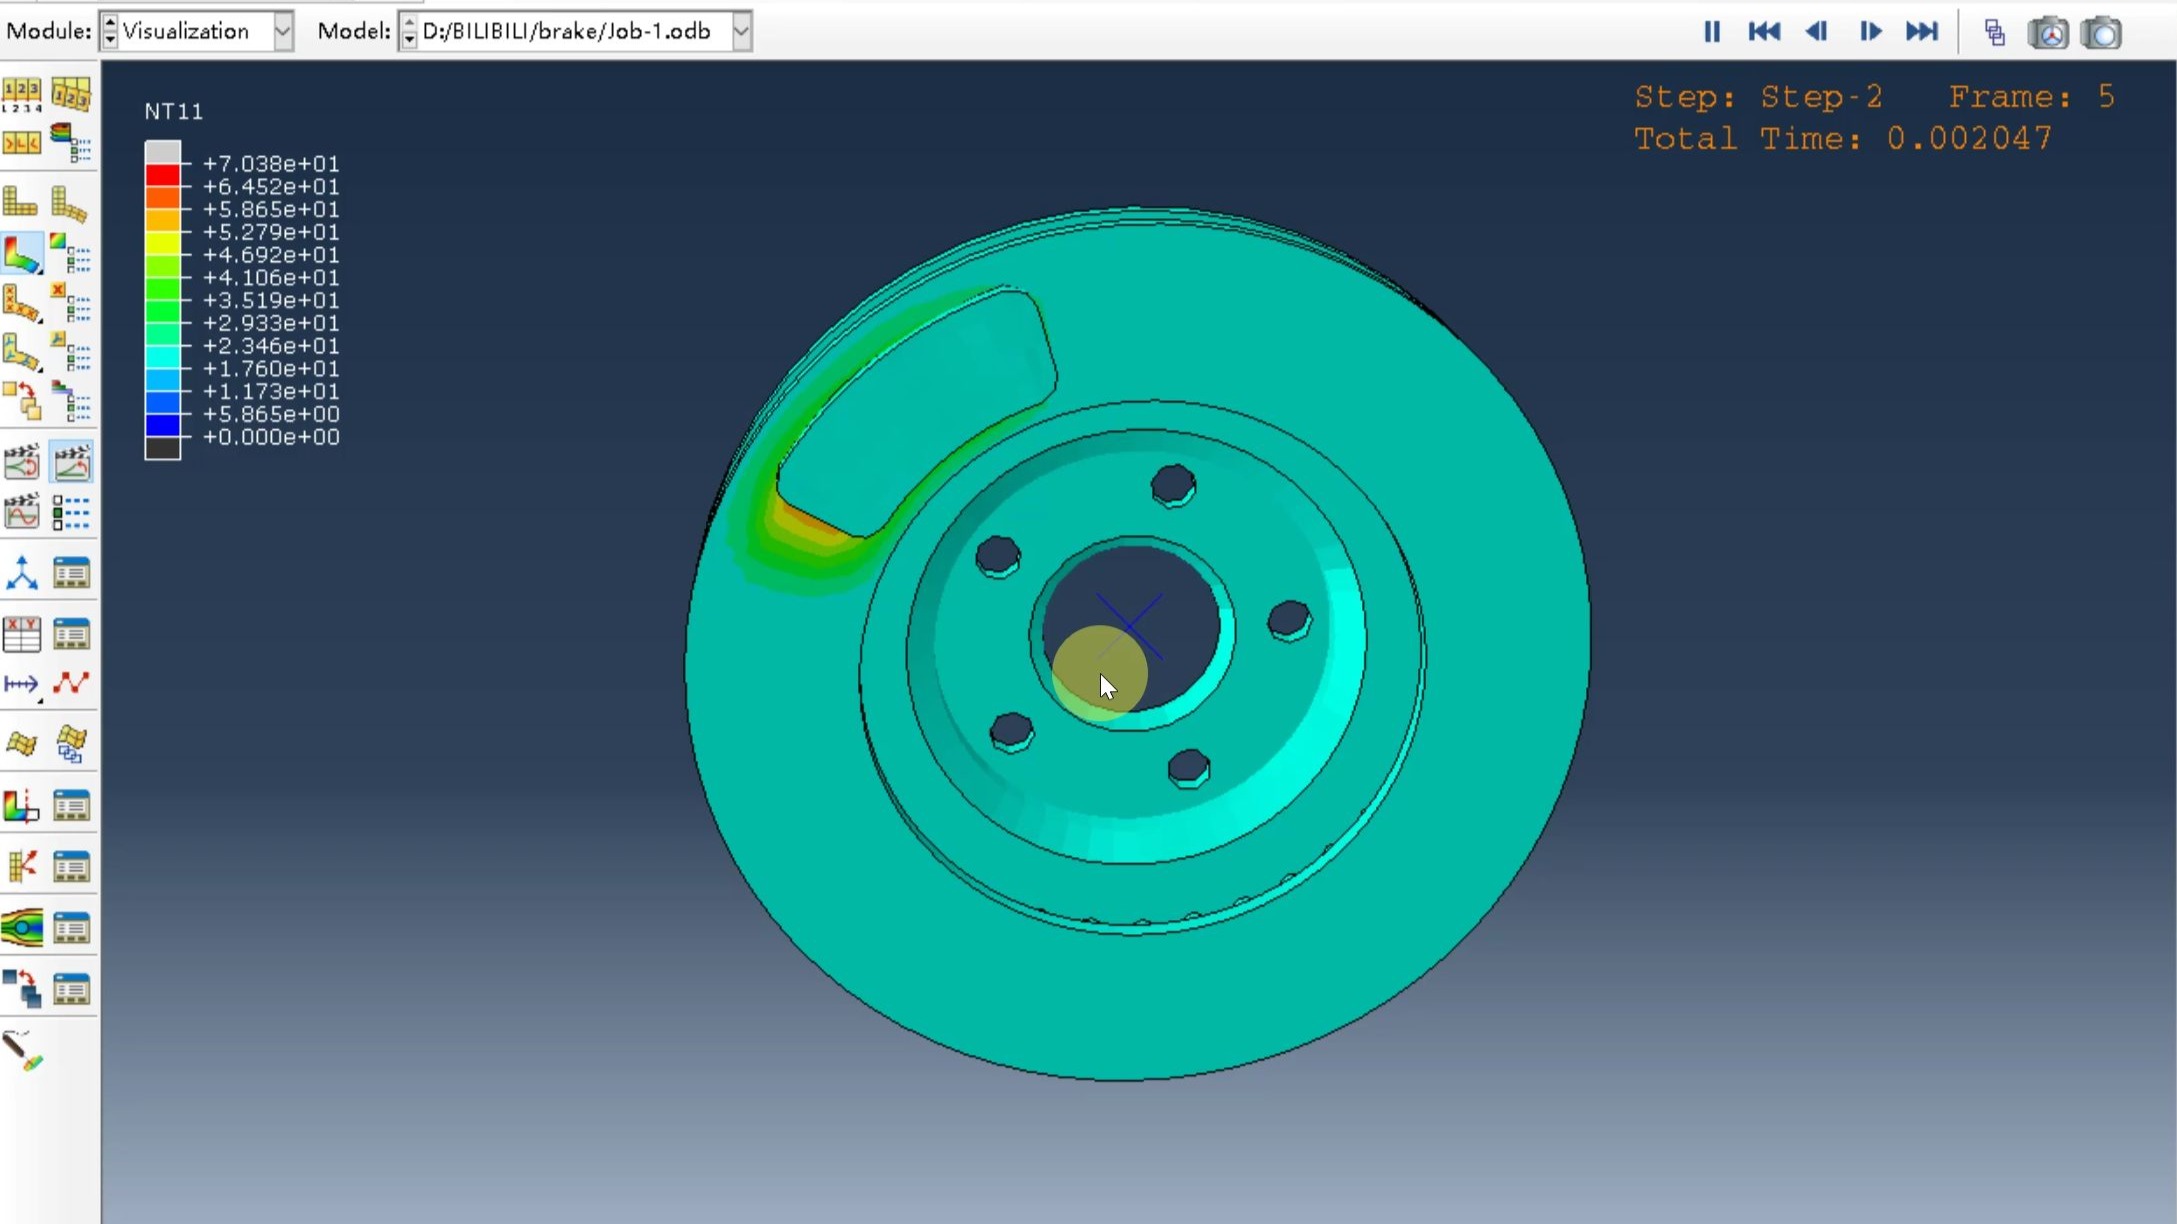
Task: Step to previous frame
Action: (1817, 32)
